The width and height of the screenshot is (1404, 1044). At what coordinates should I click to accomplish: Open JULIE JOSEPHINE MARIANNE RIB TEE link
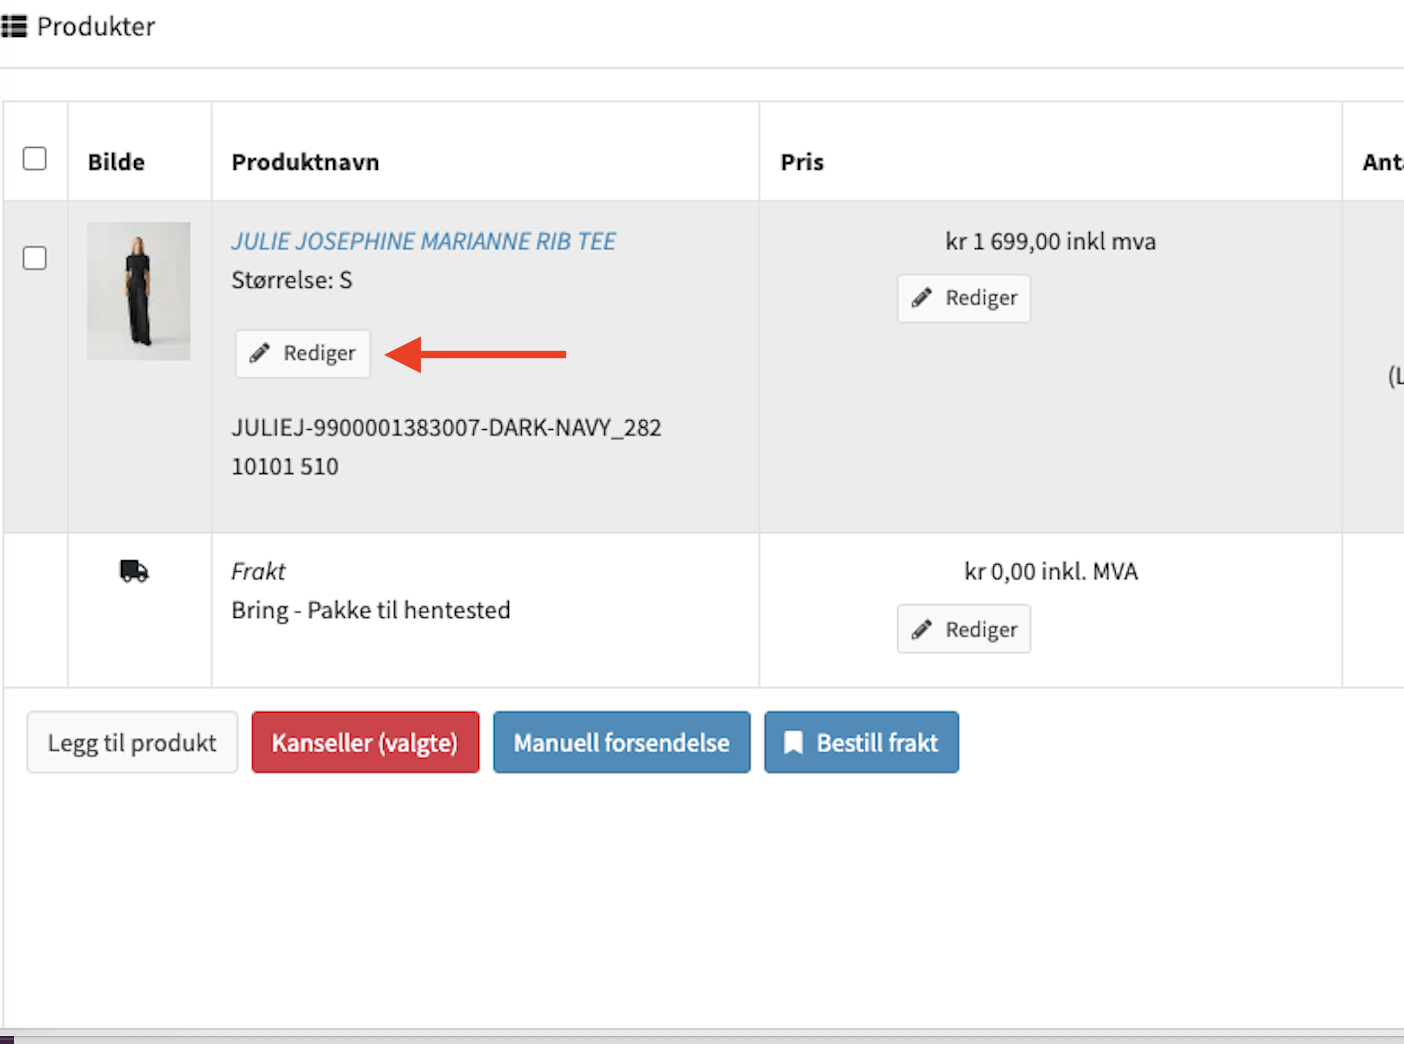(x=423, y=242)
